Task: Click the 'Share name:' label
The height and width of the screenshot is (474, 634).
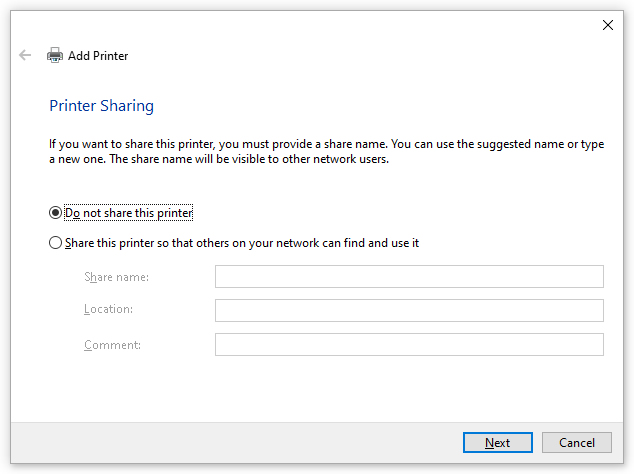Action: click(116, 277)
